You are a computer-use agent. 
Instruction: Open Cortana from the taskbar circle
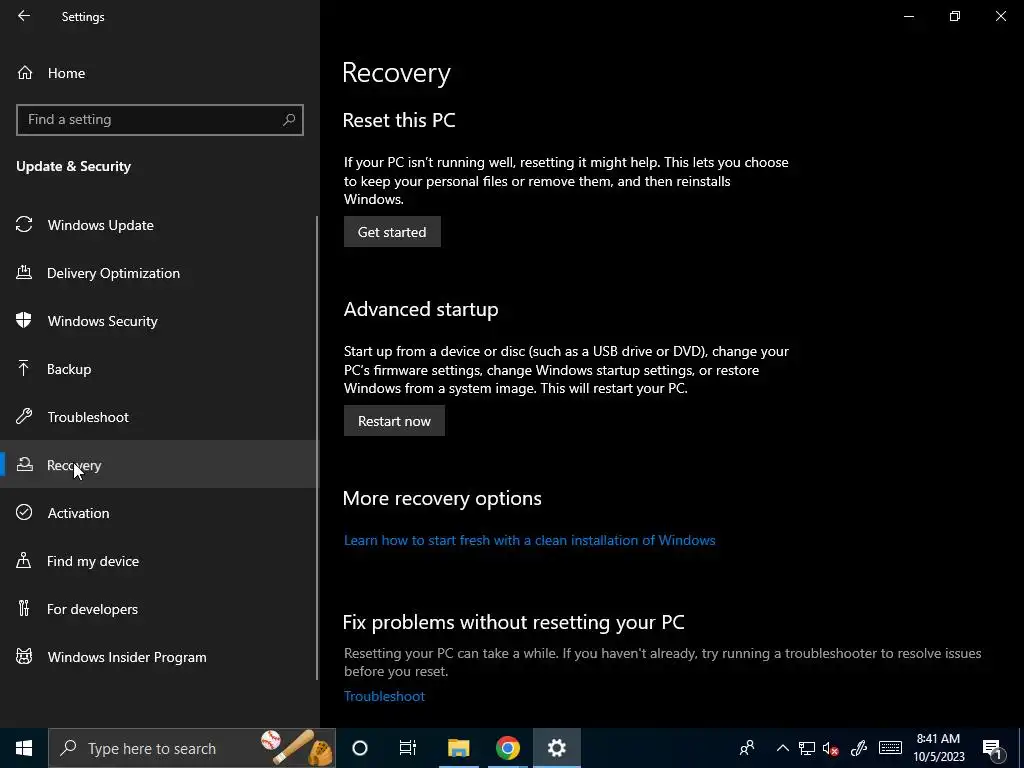(x=360, y=748)
